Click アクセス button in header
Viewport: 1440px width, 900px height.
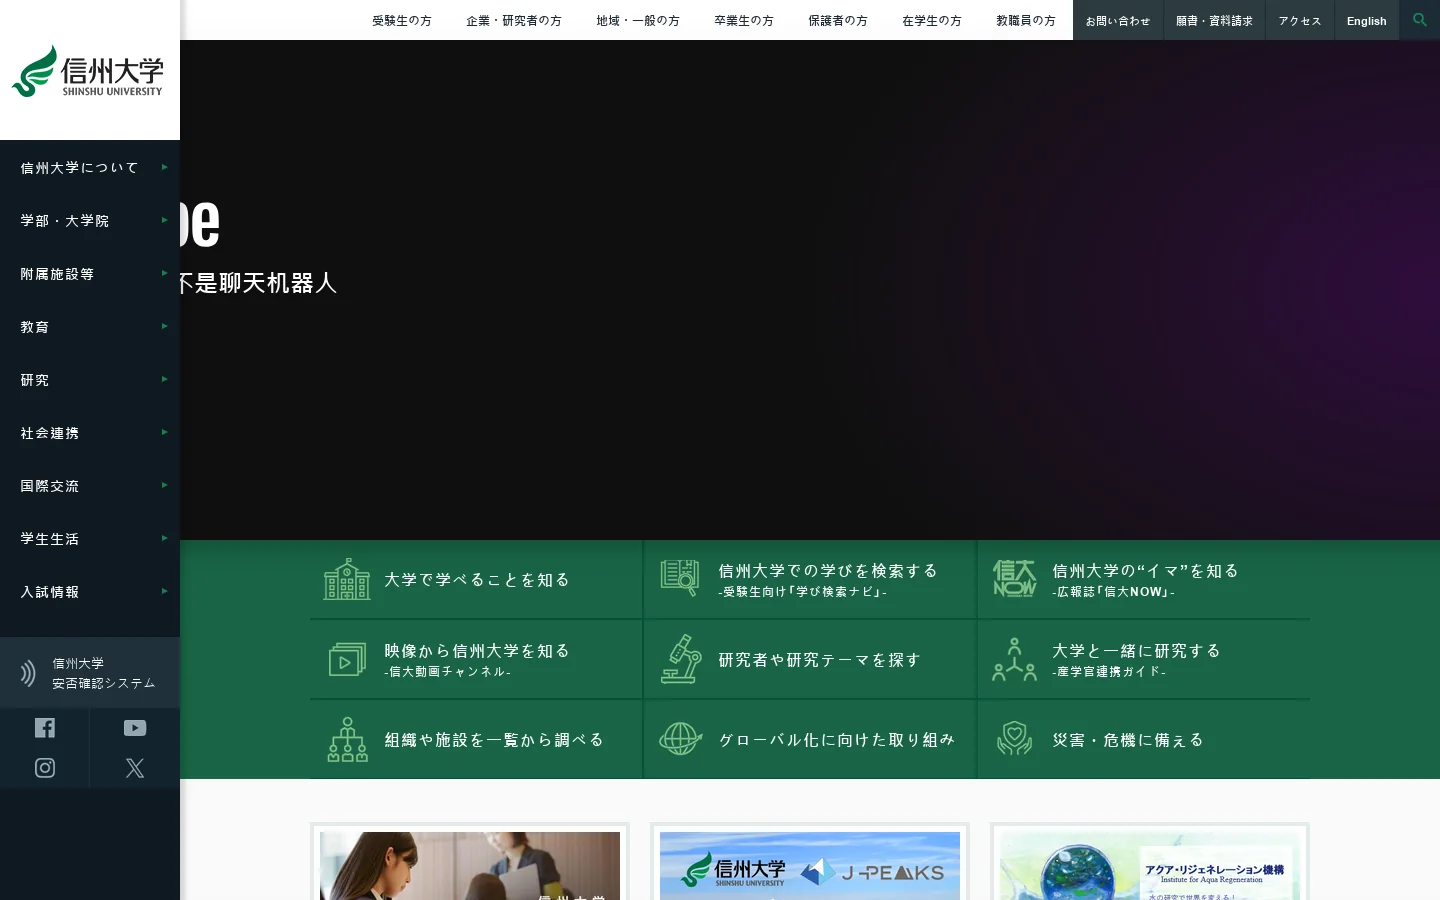tap(1300, 20)
